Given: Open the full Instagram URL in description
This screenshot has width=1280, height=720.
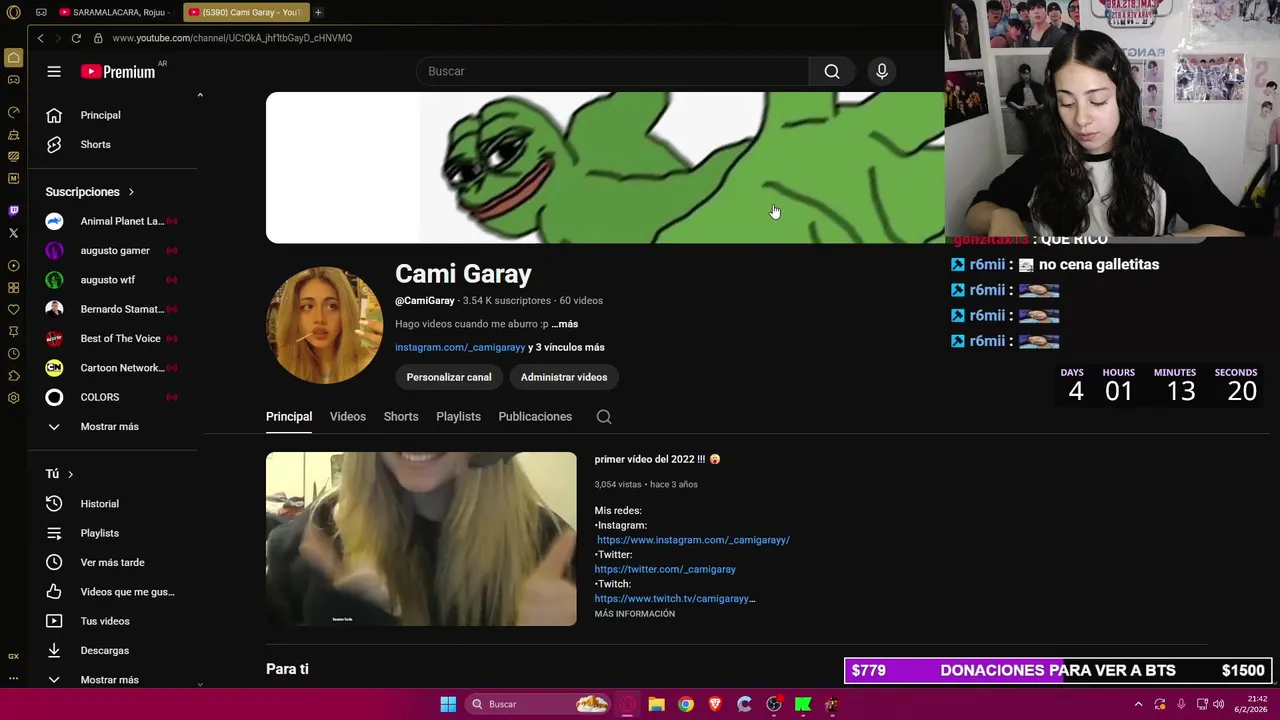Looking at the screenshot, I should (693, 540).
